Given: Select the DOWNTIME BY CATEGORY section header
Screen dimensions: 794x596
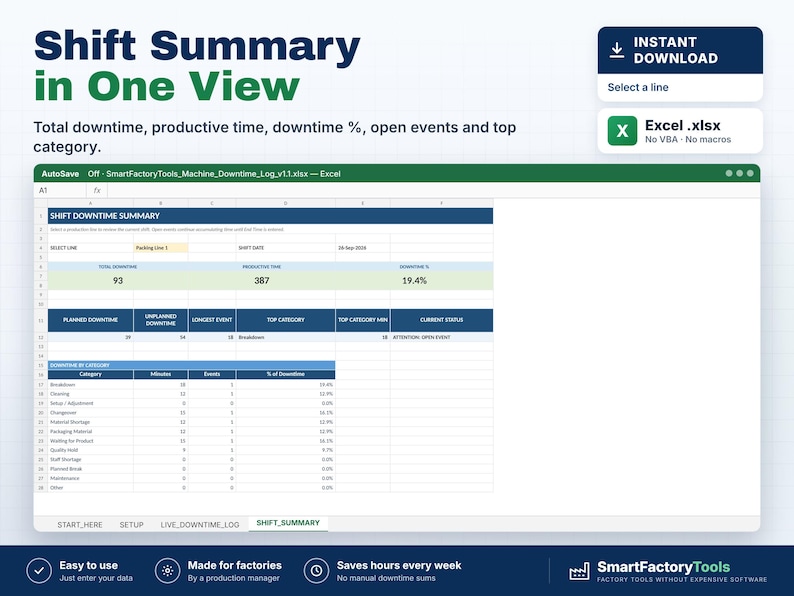Looking at the screenshot, I should (x=191, y=365).
